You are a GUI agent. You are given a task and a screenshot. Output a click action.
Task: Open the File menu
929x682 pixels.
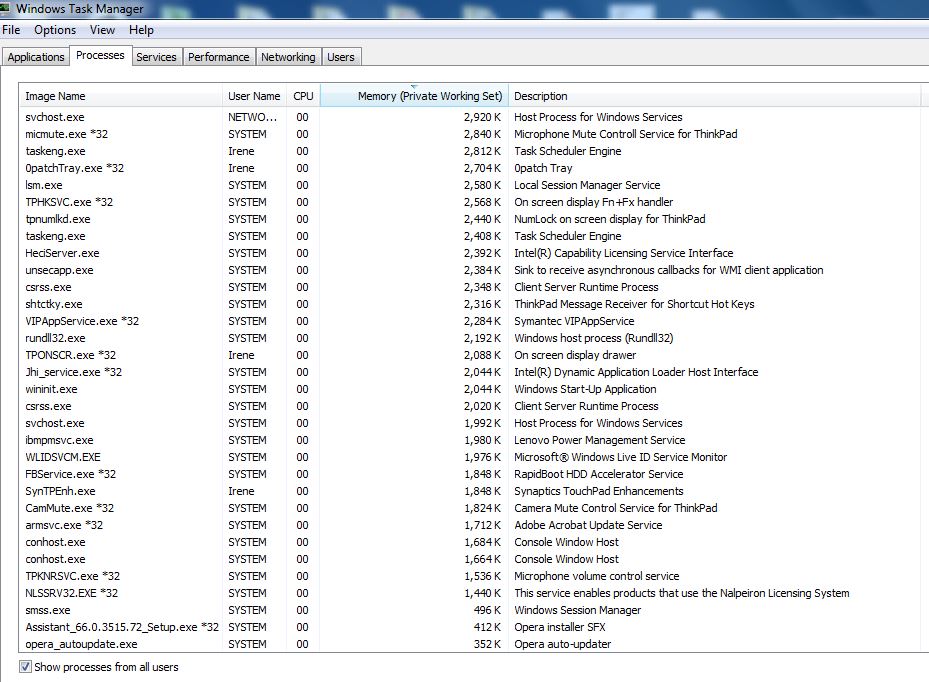pos(11,30)
